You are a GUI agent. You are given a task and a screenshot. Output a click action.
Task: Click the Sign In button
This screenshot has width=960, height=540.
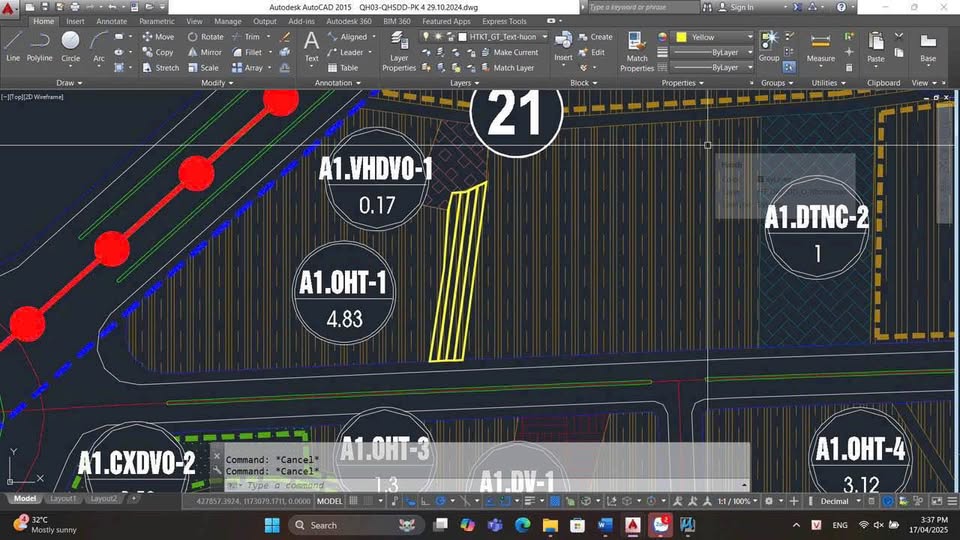741,7
